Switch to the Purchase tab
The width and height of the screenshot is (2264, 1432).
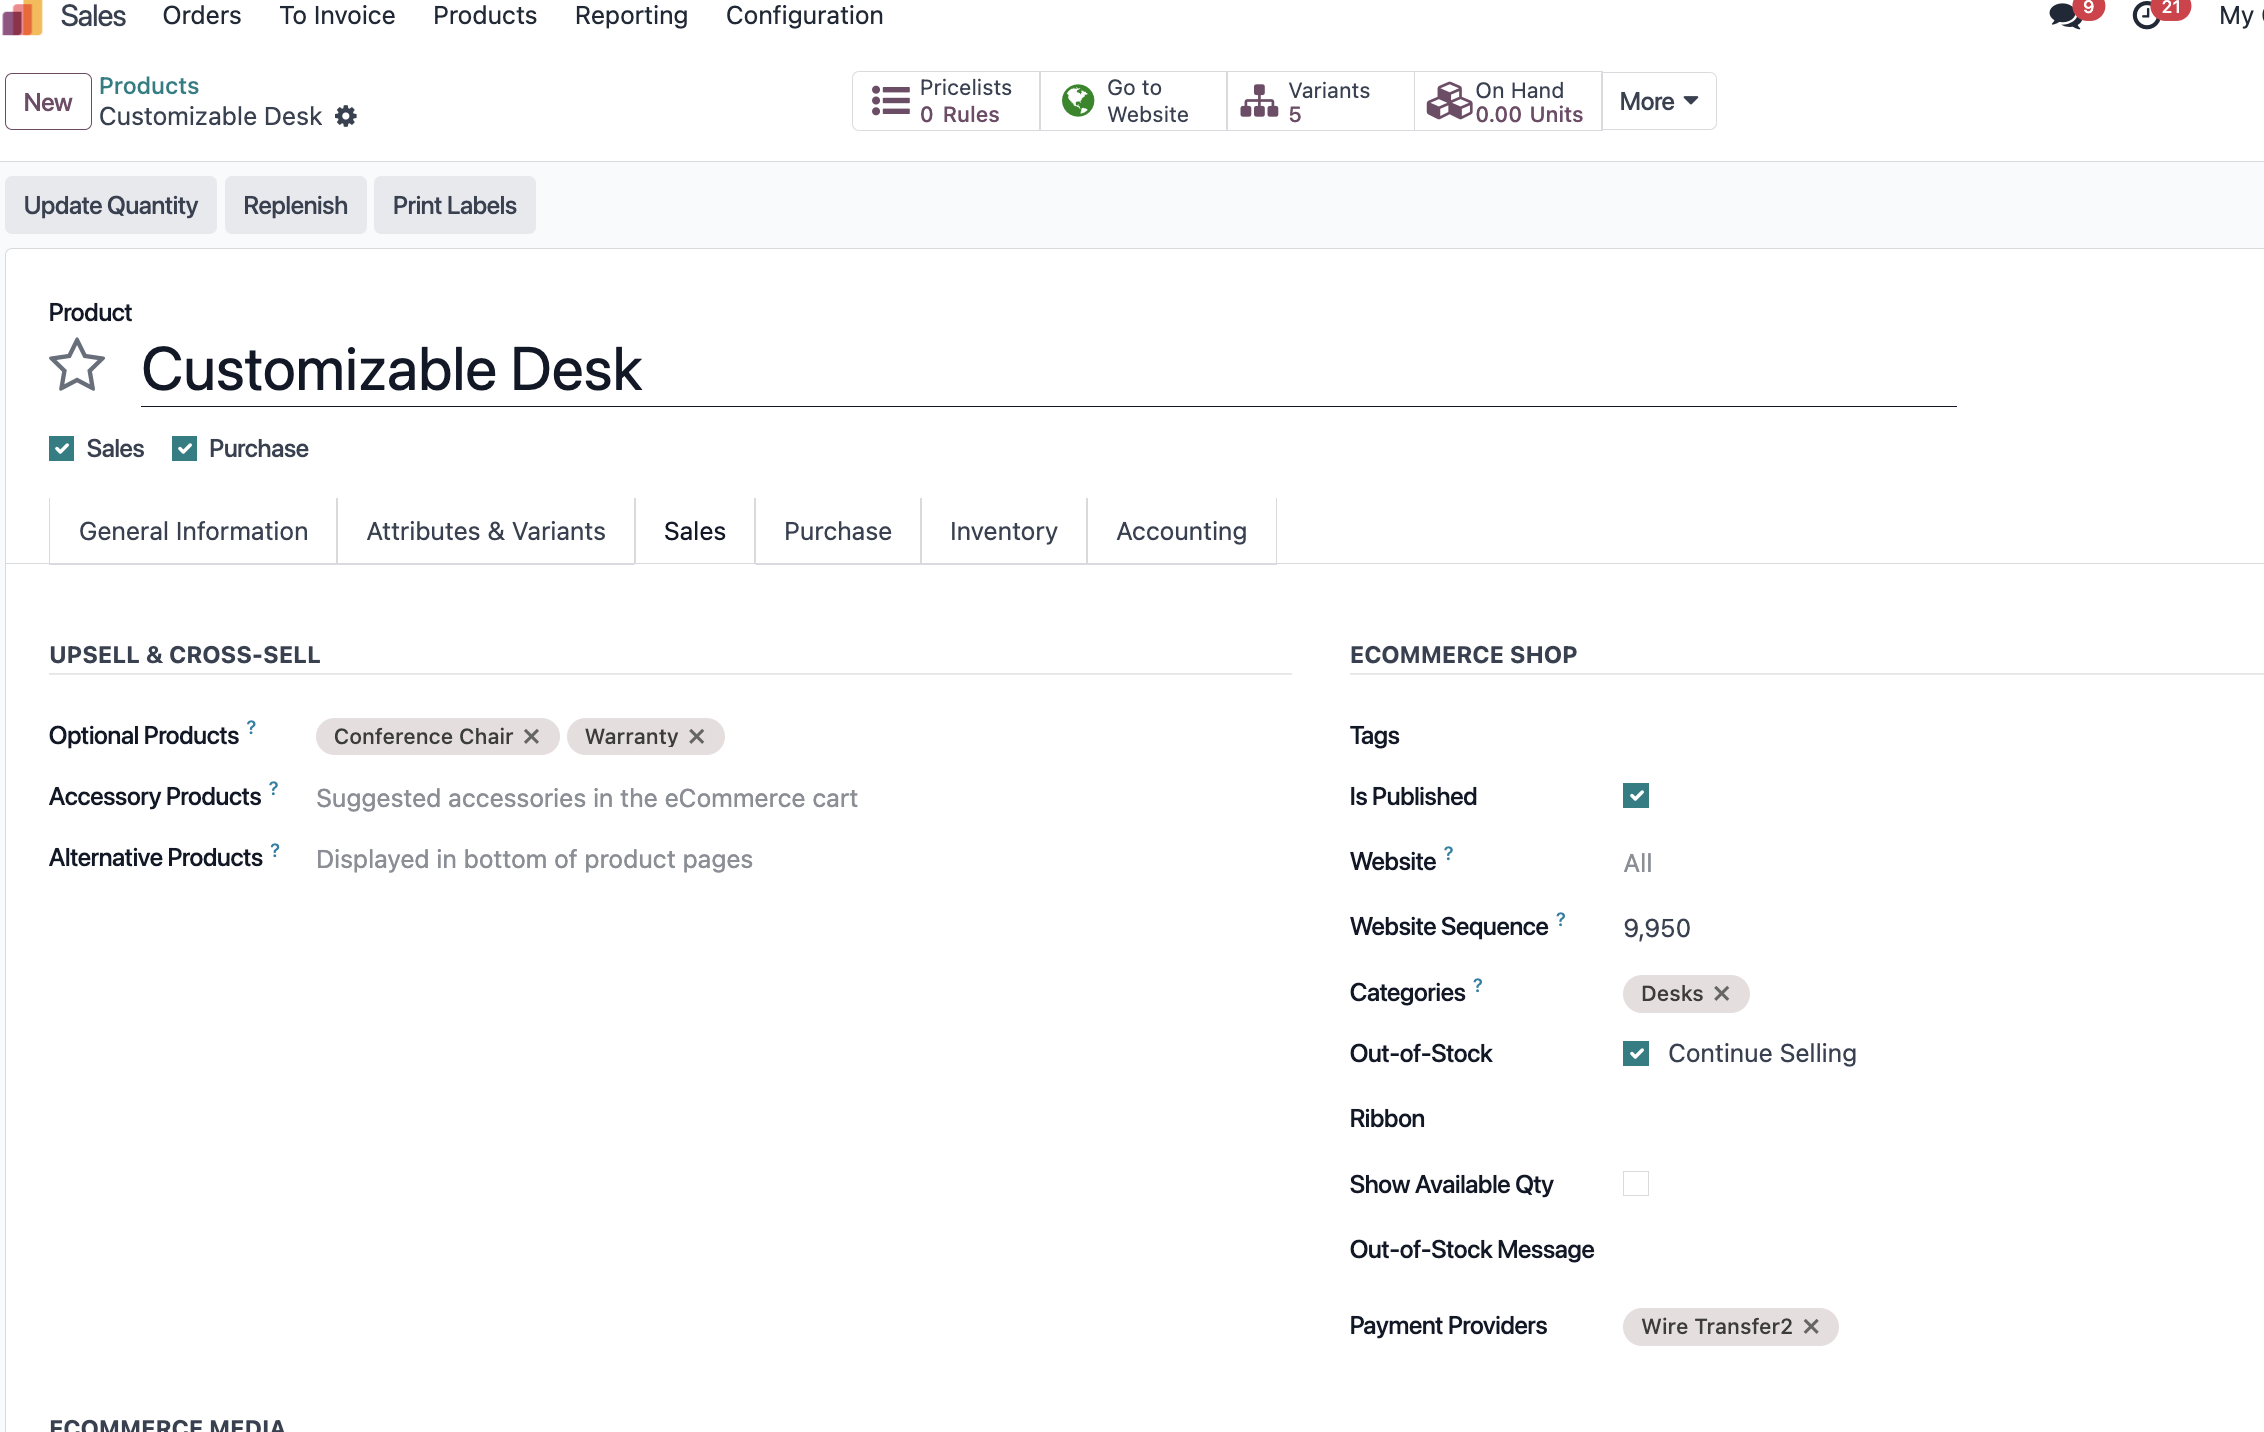coord(838,531)
